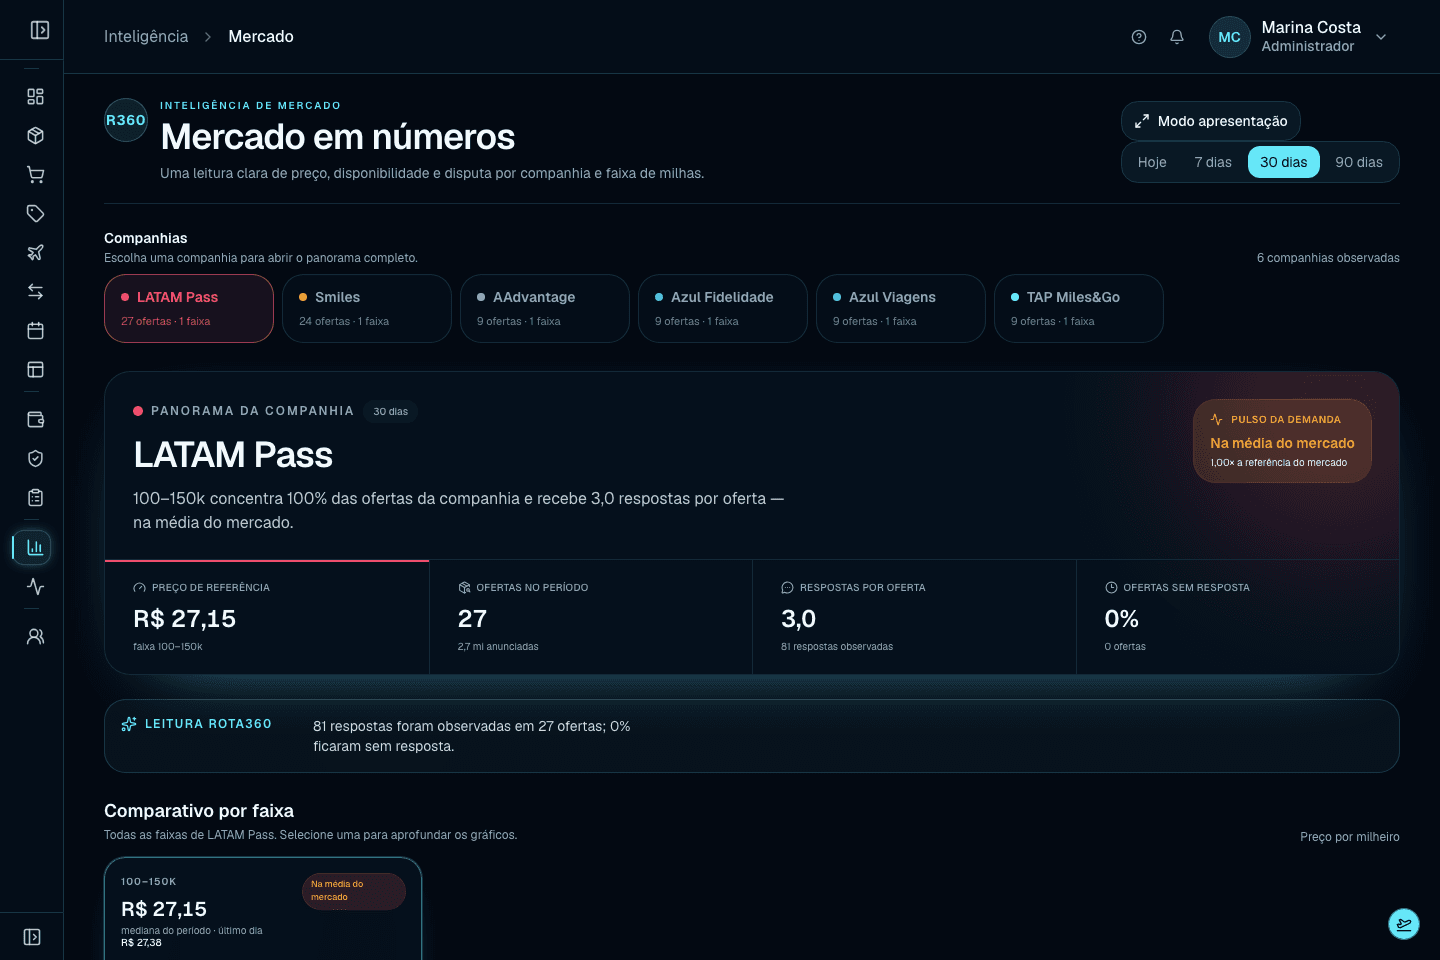Open the price tag icon in sidebar

tap(35, 214)
